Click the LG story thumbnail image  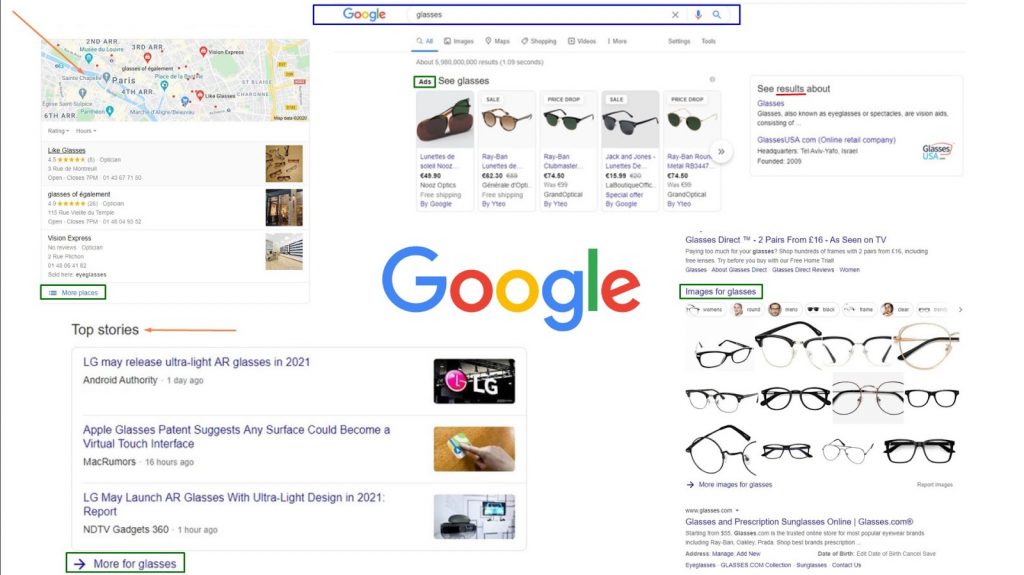pos(474,381)
